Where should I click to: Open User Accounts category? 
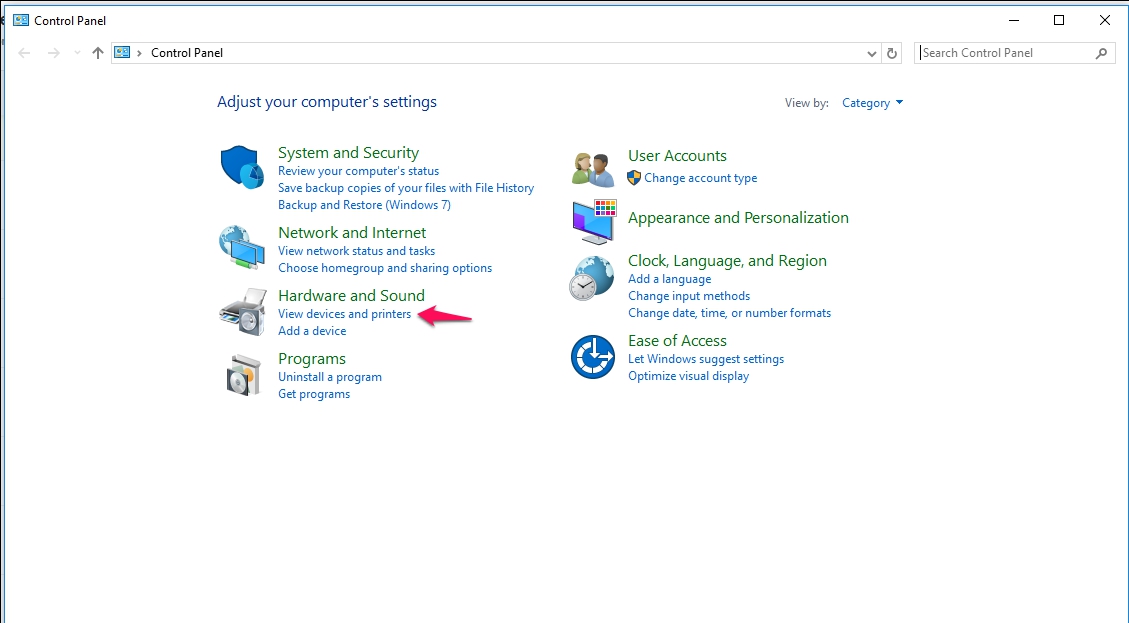[678, 156]
